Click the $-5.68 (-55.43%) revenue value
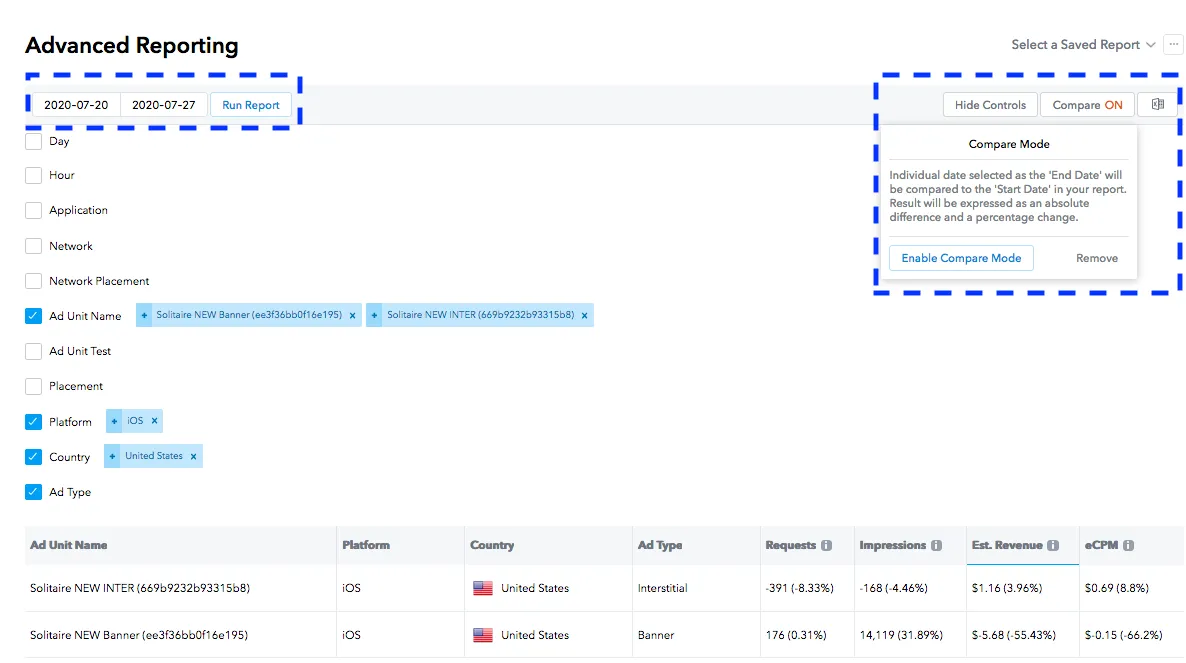This screenshot has width=1186, height=663. (1014, 635)
